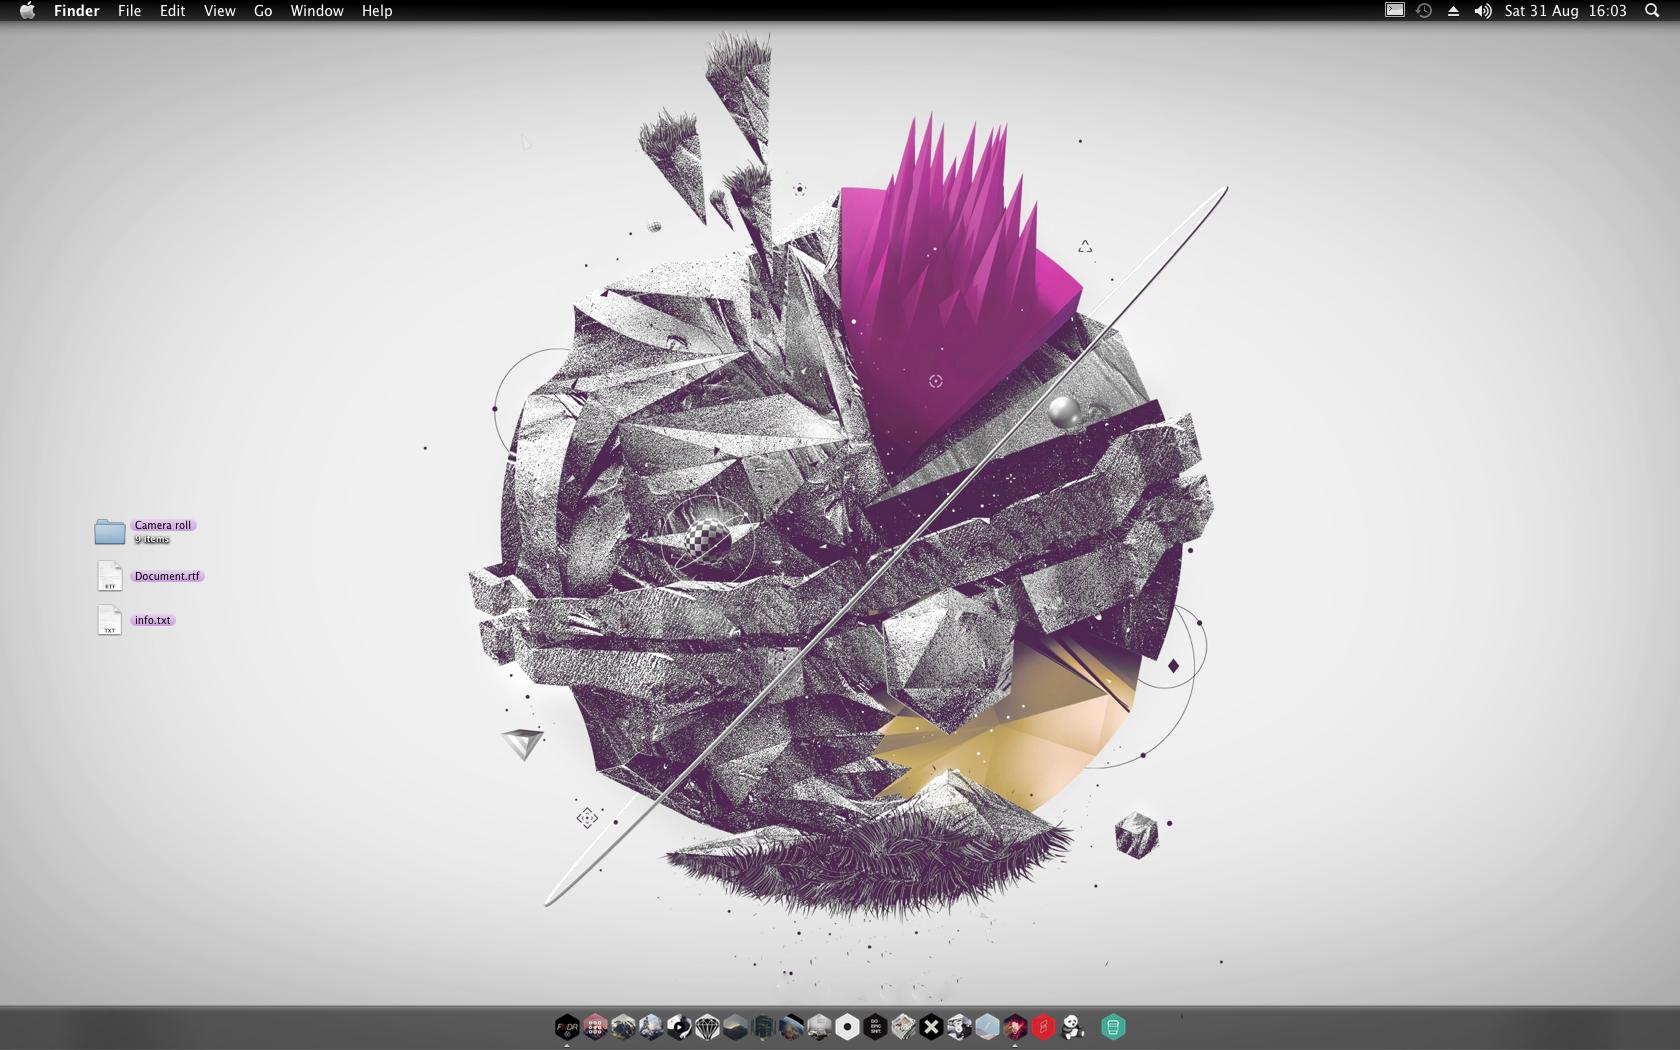
Task: Open the volume control in the menu bar
Action: point(1483,11)
